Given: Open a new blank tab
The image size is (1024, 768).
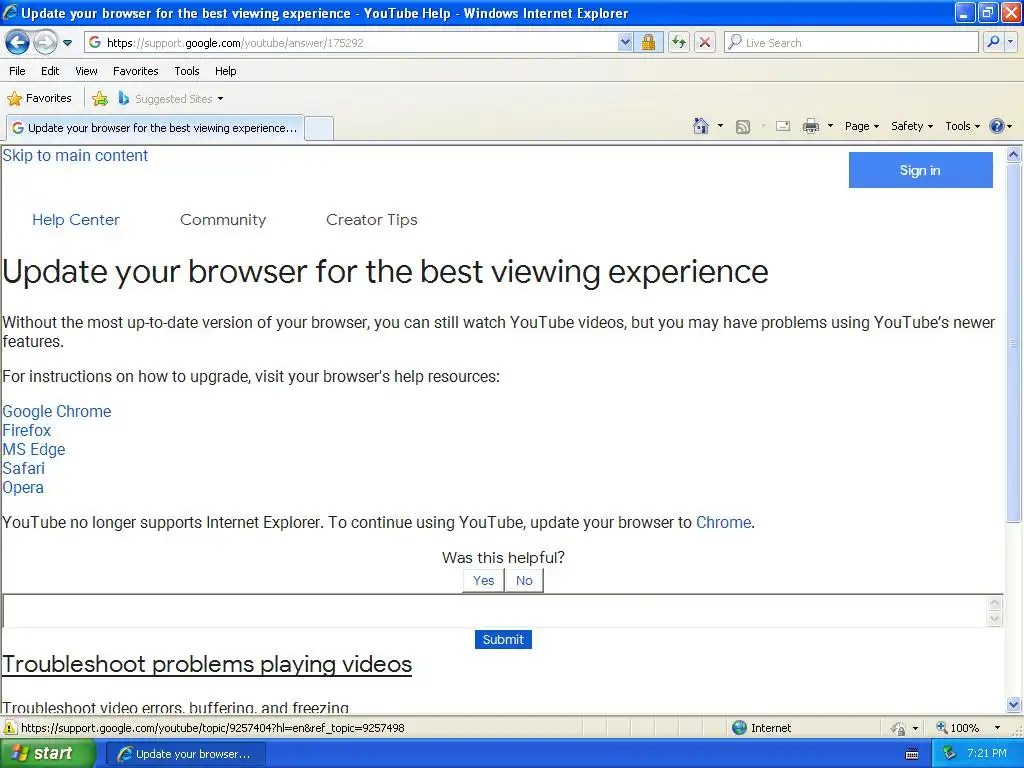Looking at the screenshot, I should pyautogui.click(x=319, y=128).
